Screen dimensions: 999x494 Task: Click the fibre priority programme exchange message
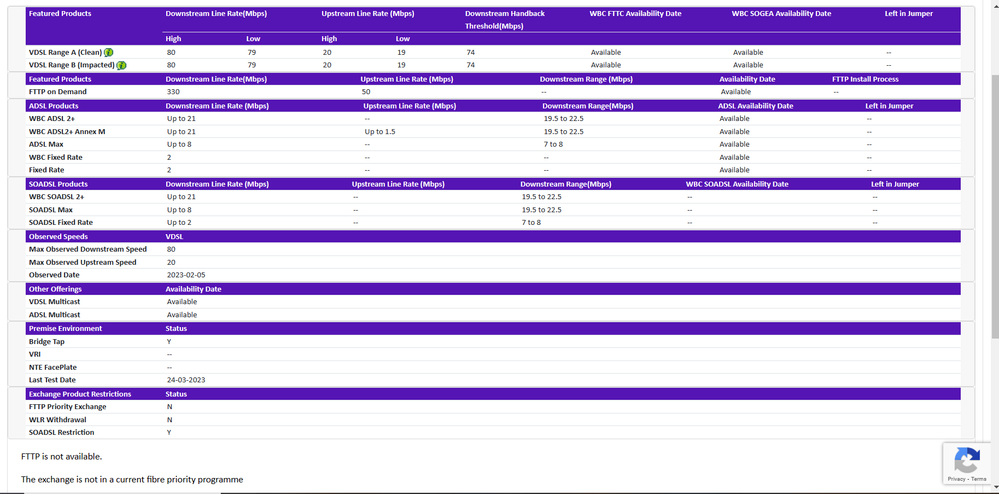pyautogui.click(x=132, y=479)
